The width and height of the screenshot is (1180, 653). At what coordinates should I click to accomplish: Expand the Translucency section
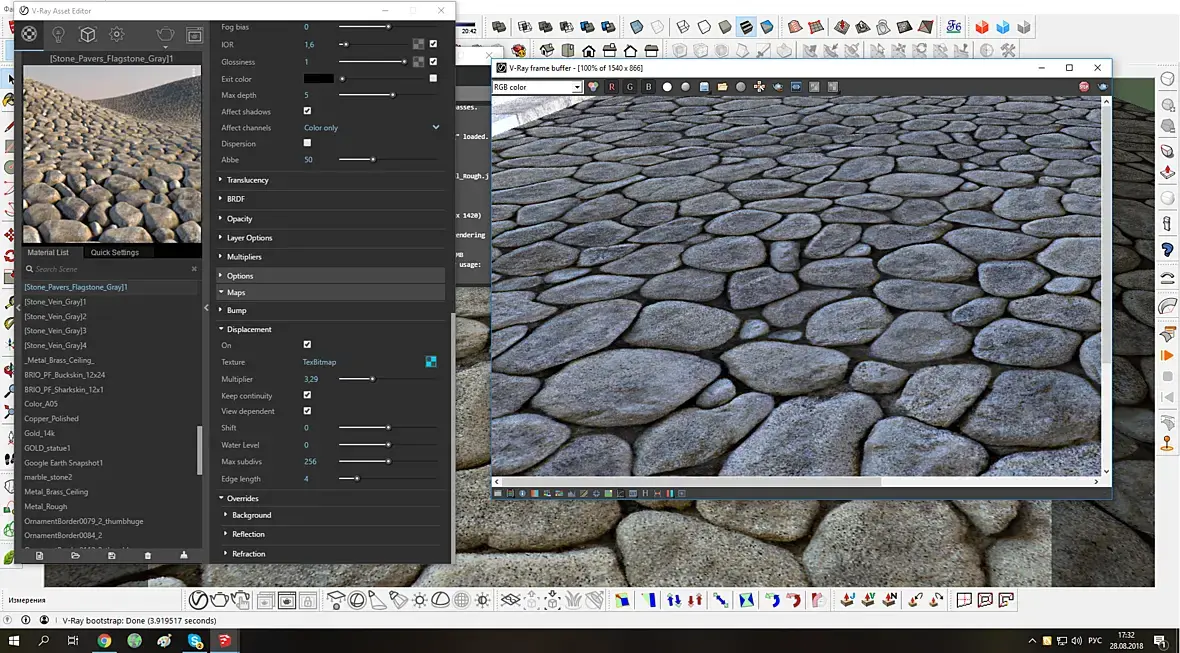click(247, 180)
